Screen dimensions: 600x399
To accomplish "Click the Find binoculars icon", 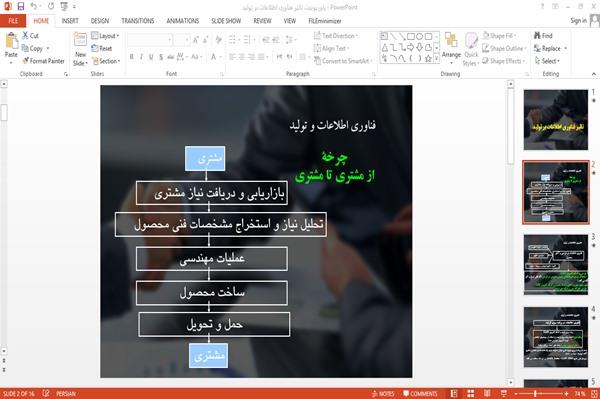I will [537, 36].
